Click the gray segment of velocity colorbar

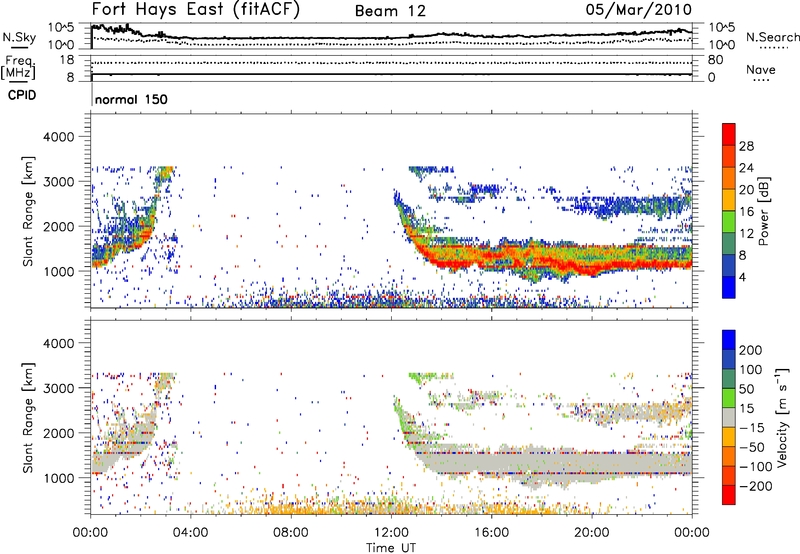click(729, 417)
